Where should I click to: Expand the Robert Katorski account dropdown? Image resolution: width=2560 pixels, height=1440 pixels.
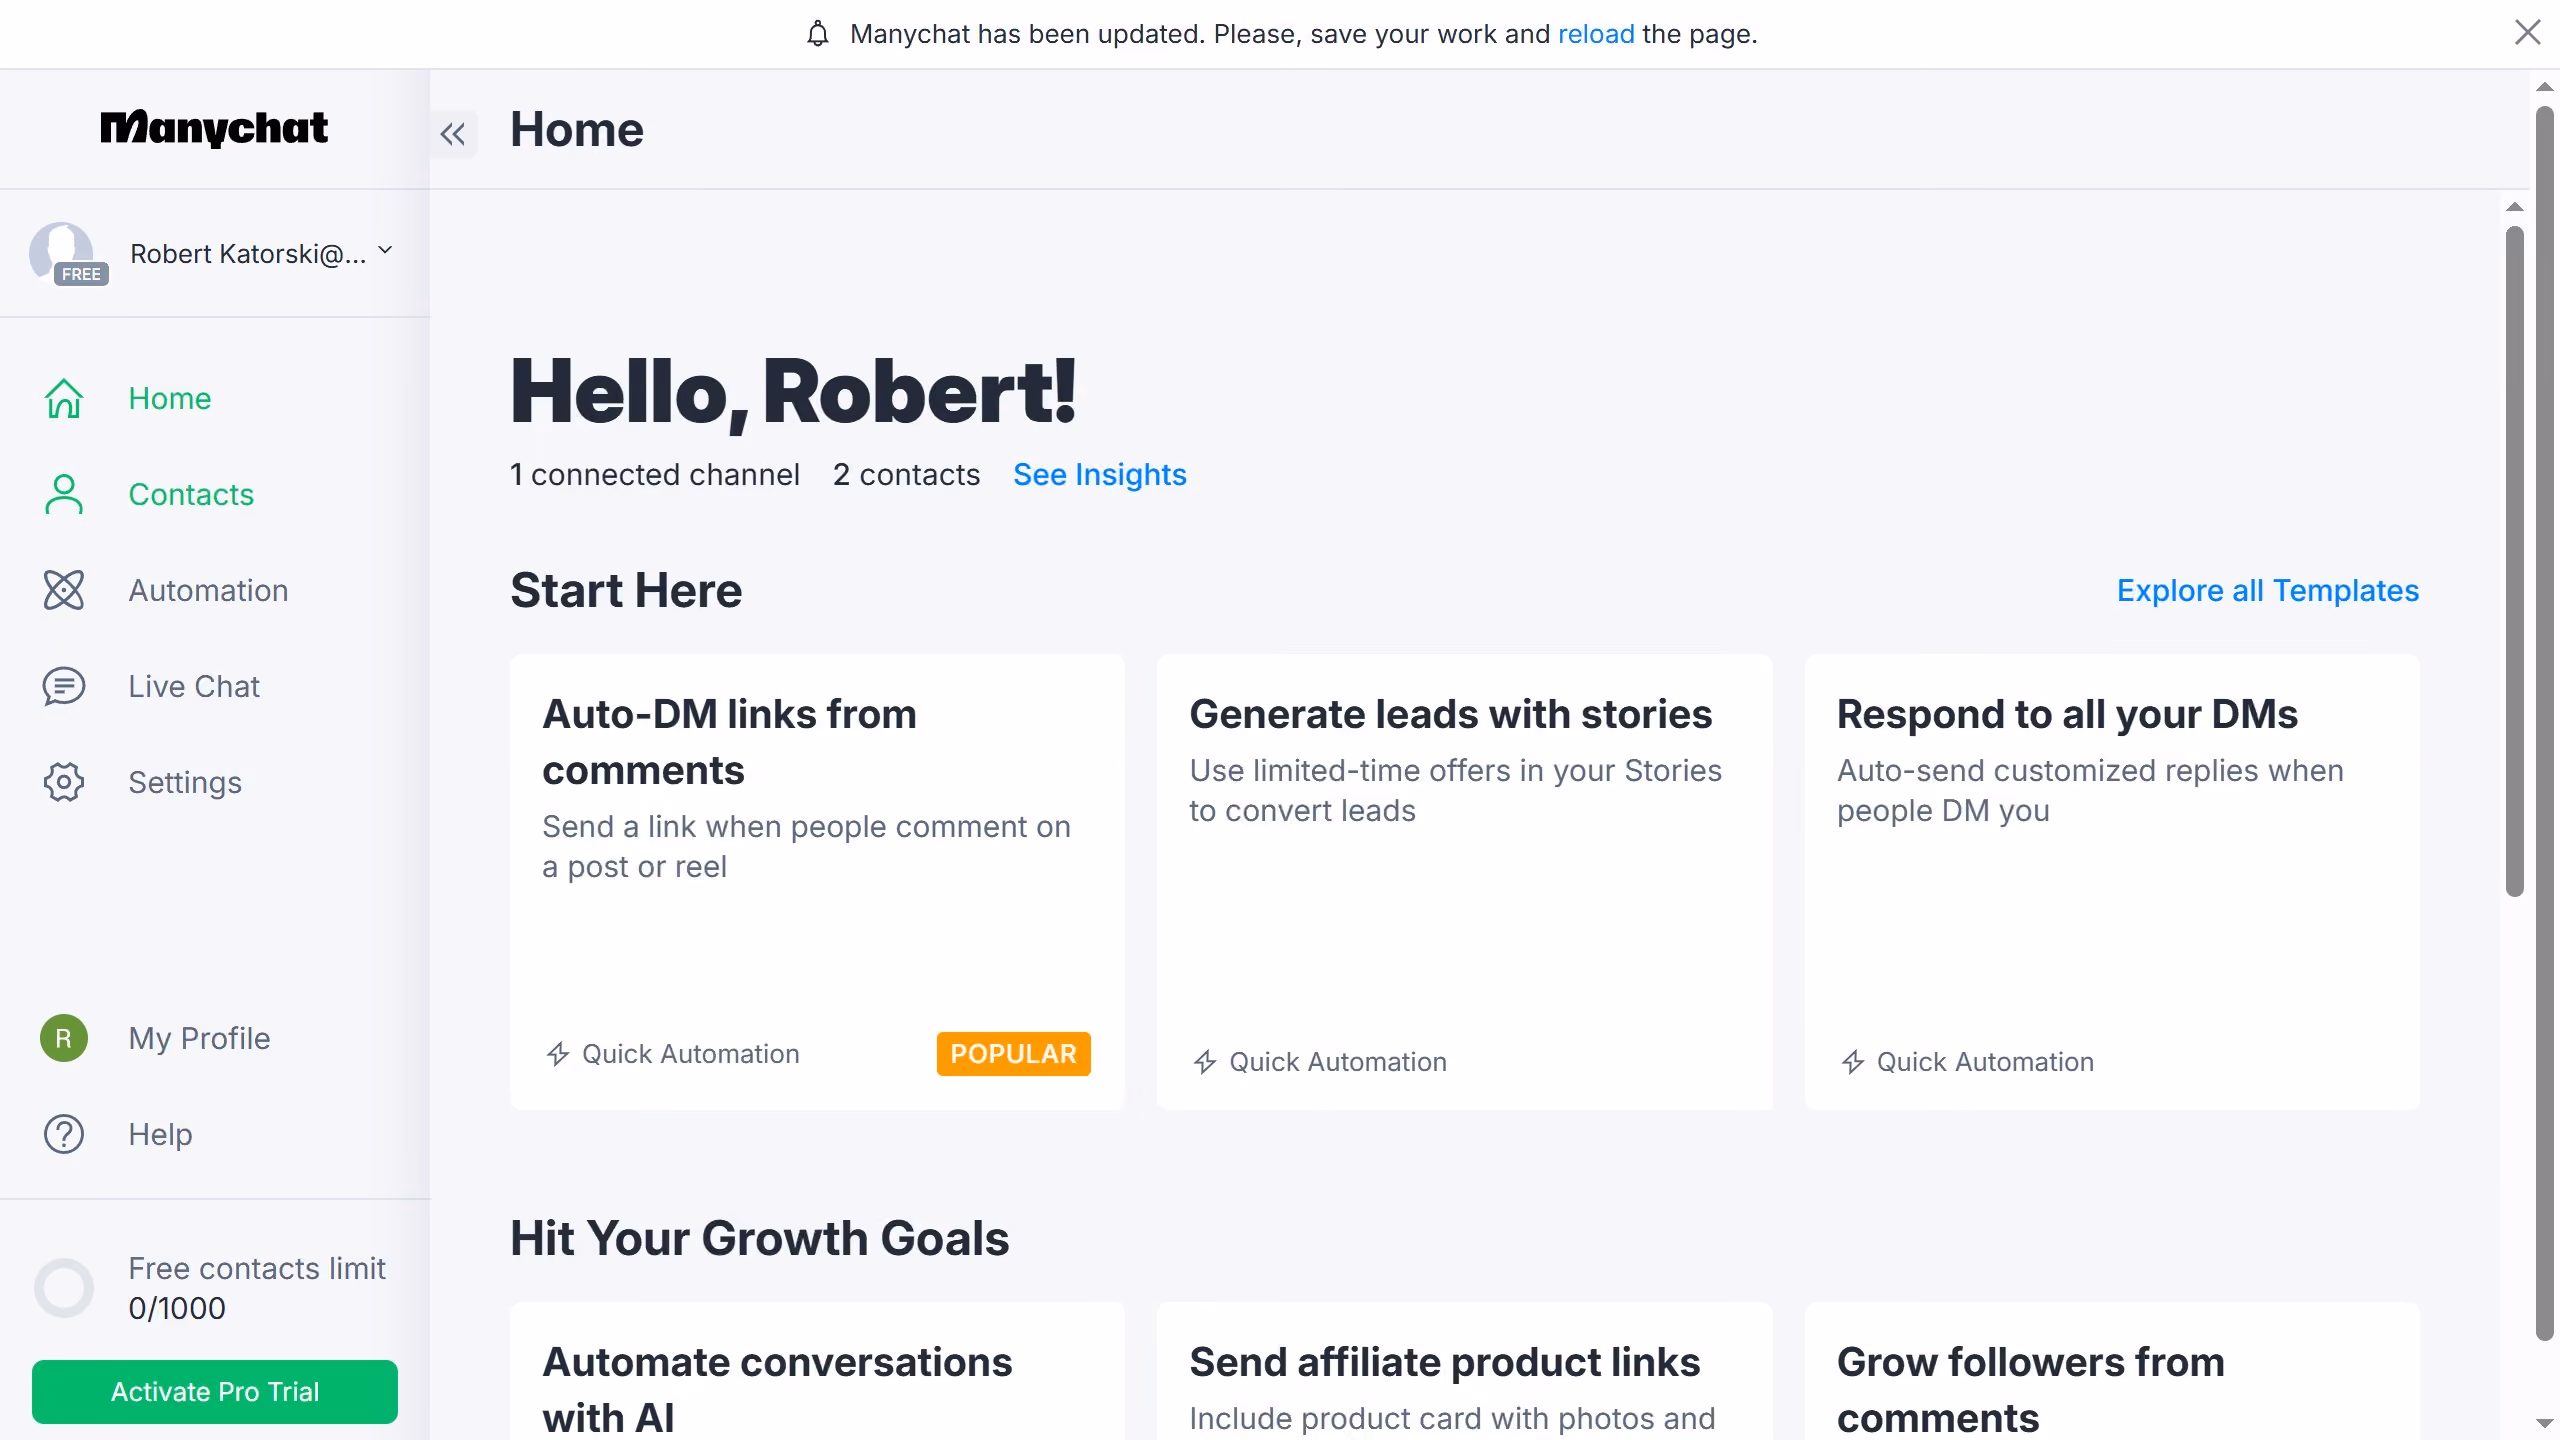click(385, 251)
